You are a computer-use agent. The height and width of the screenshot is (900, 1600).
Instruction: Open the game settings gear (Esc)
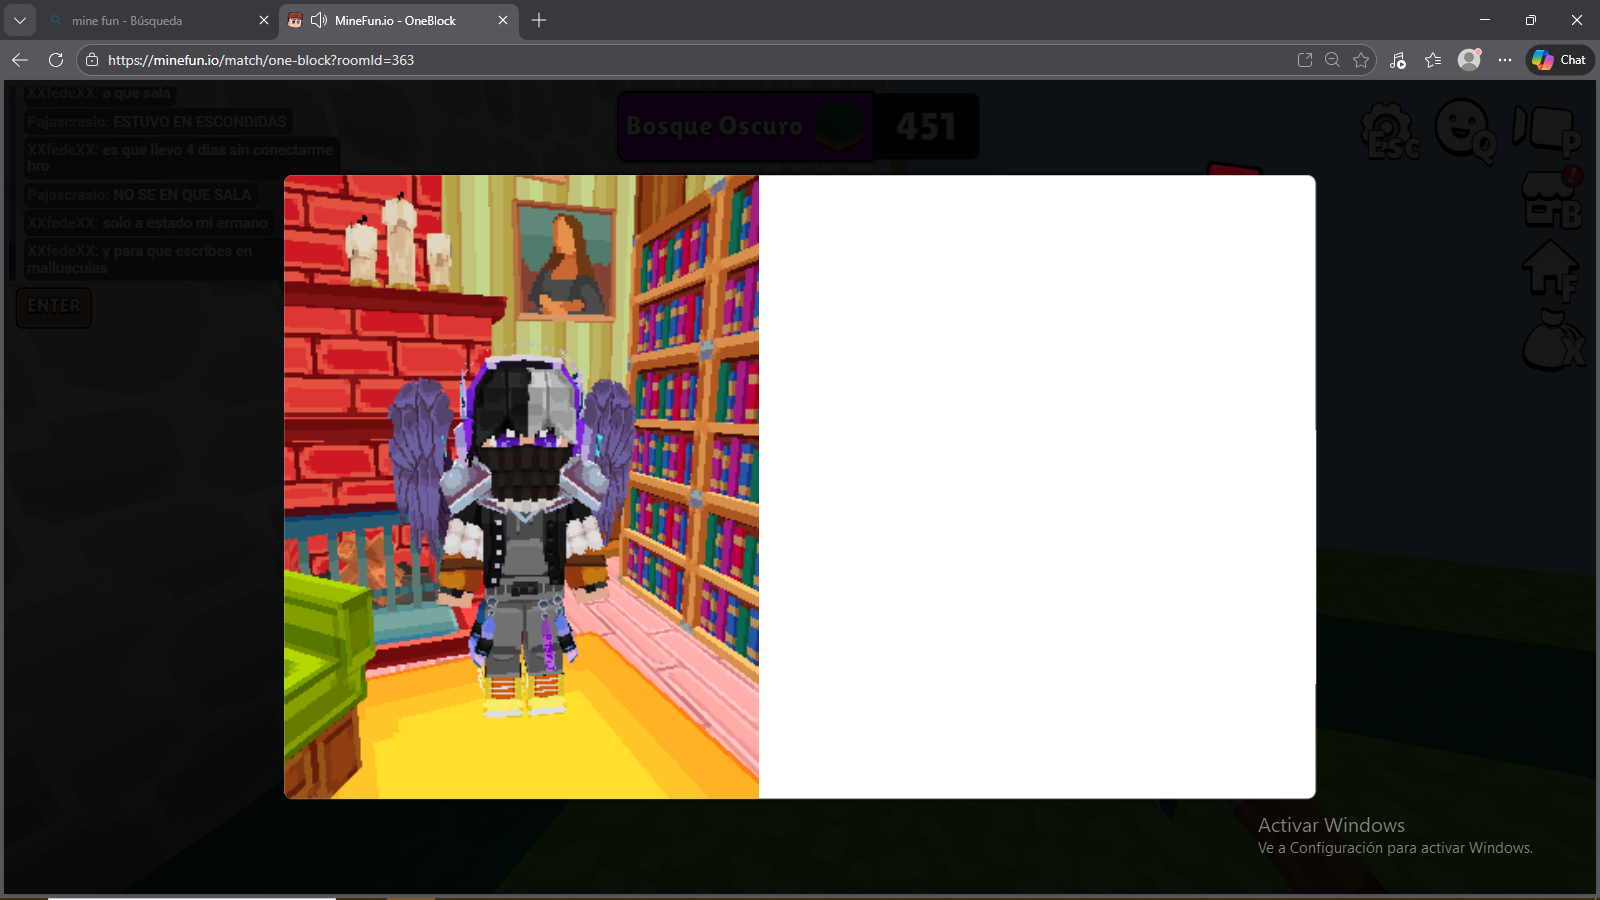click(x=1388, y=130)
